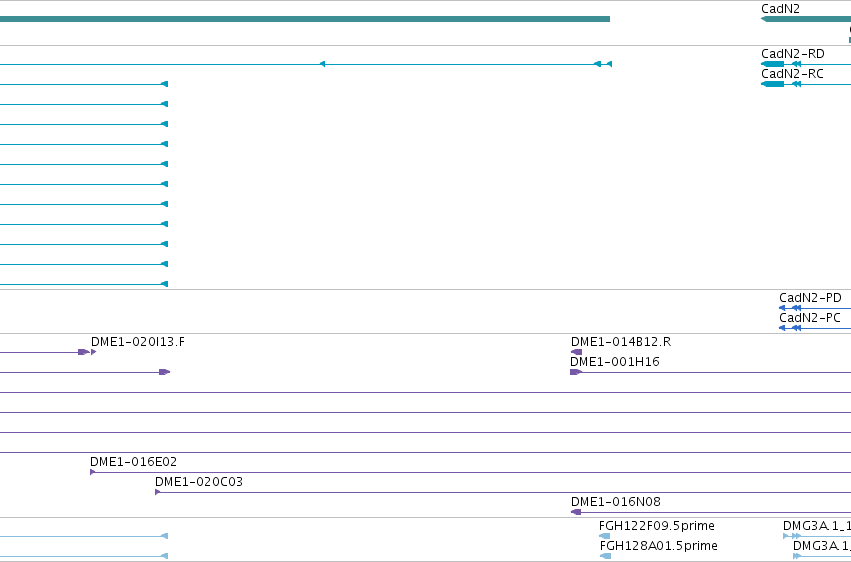This screenshot has width=851, height=562.
Task: Click the purple start block of DME1-001H16
Action: click(x=575, y=372)
